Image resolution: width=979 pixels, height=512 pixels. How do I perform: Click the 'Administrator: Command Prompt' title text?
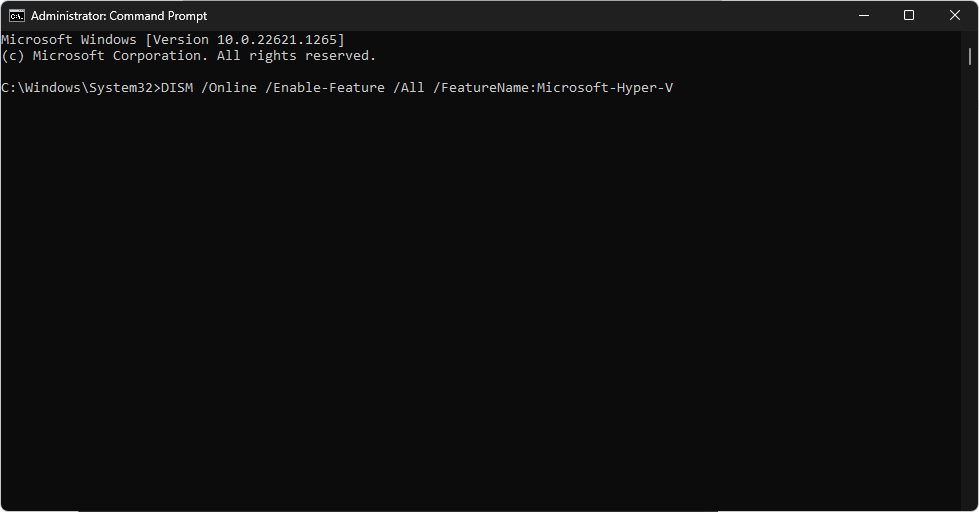pyautogui.click(x=119, y=16)
